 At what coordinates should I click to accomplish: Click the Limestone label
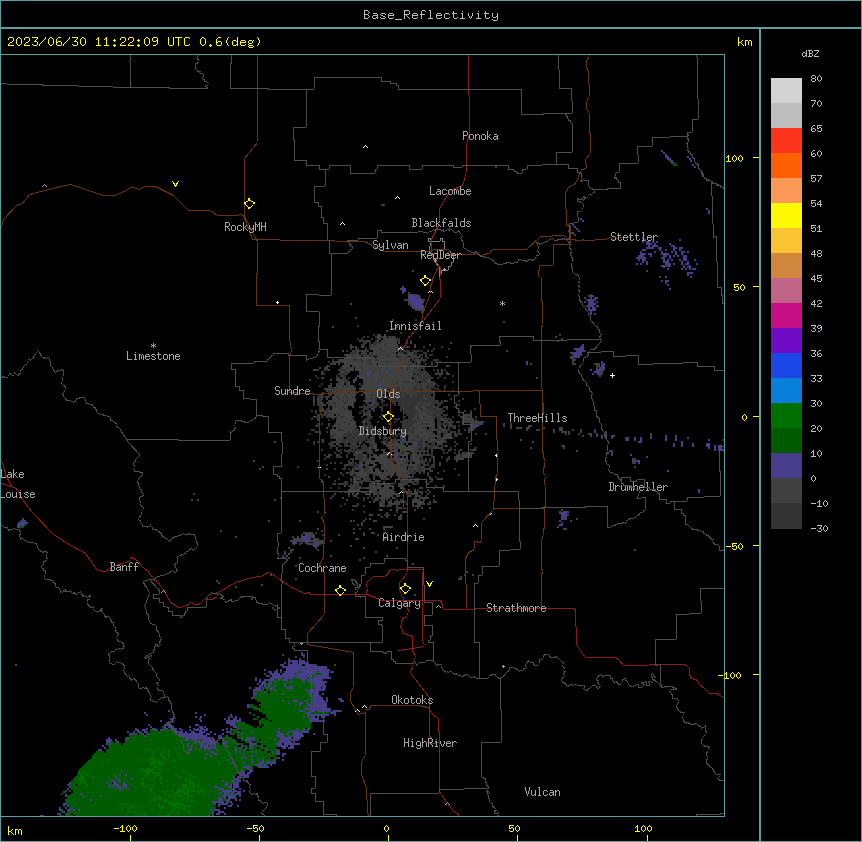153,356
